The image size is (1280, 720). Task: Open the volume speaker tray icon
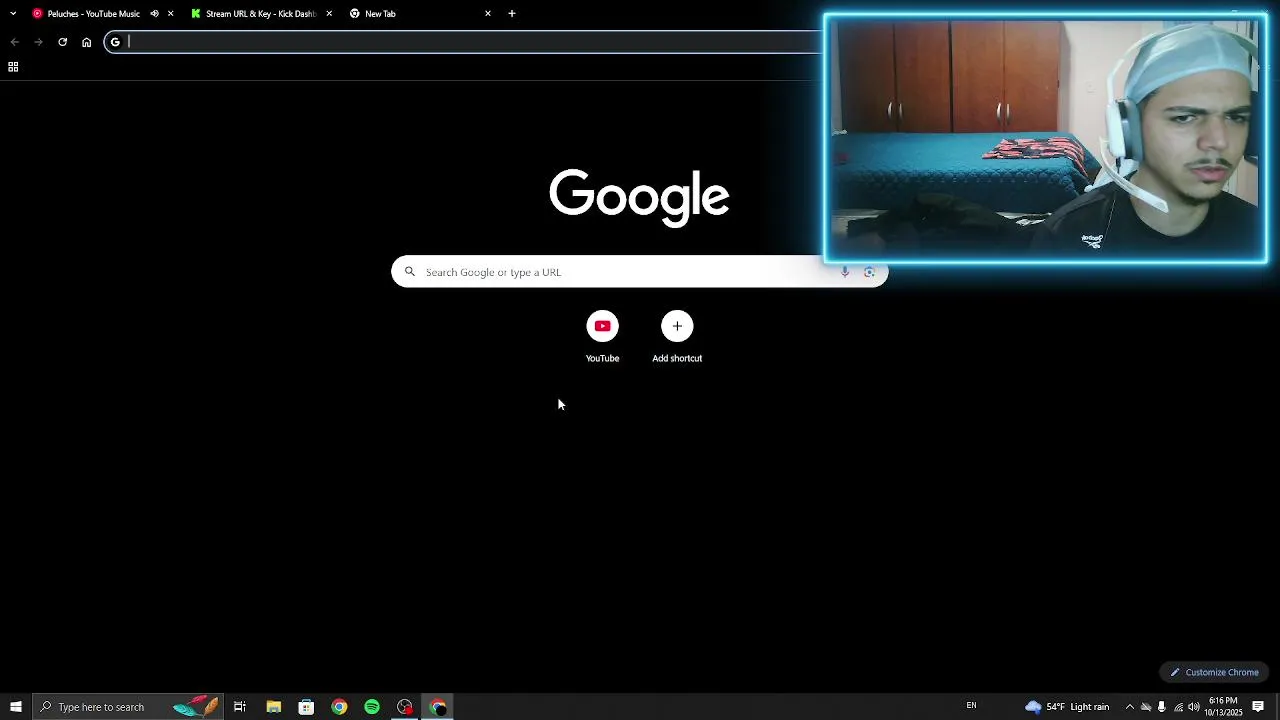coord(1193,707)
